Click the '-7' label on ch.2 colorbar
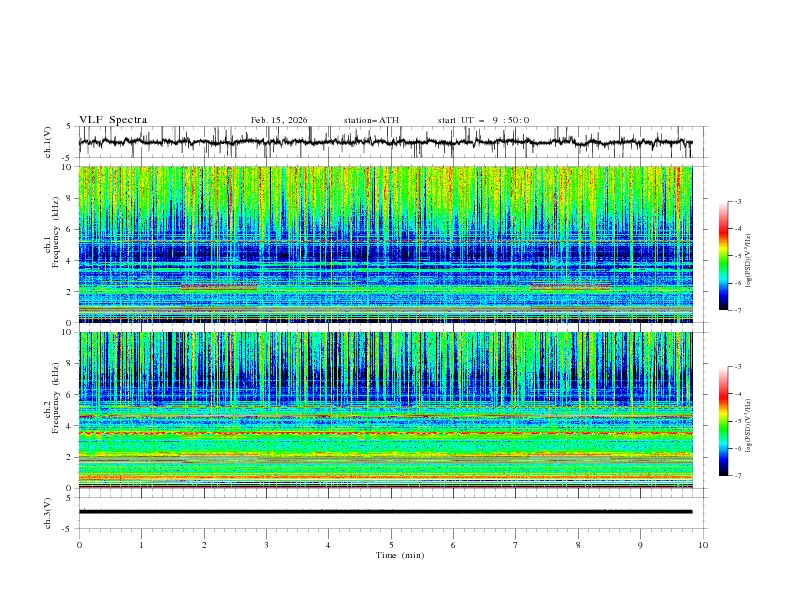The height and width of the screenshot is (612, 792). point(737,476)
